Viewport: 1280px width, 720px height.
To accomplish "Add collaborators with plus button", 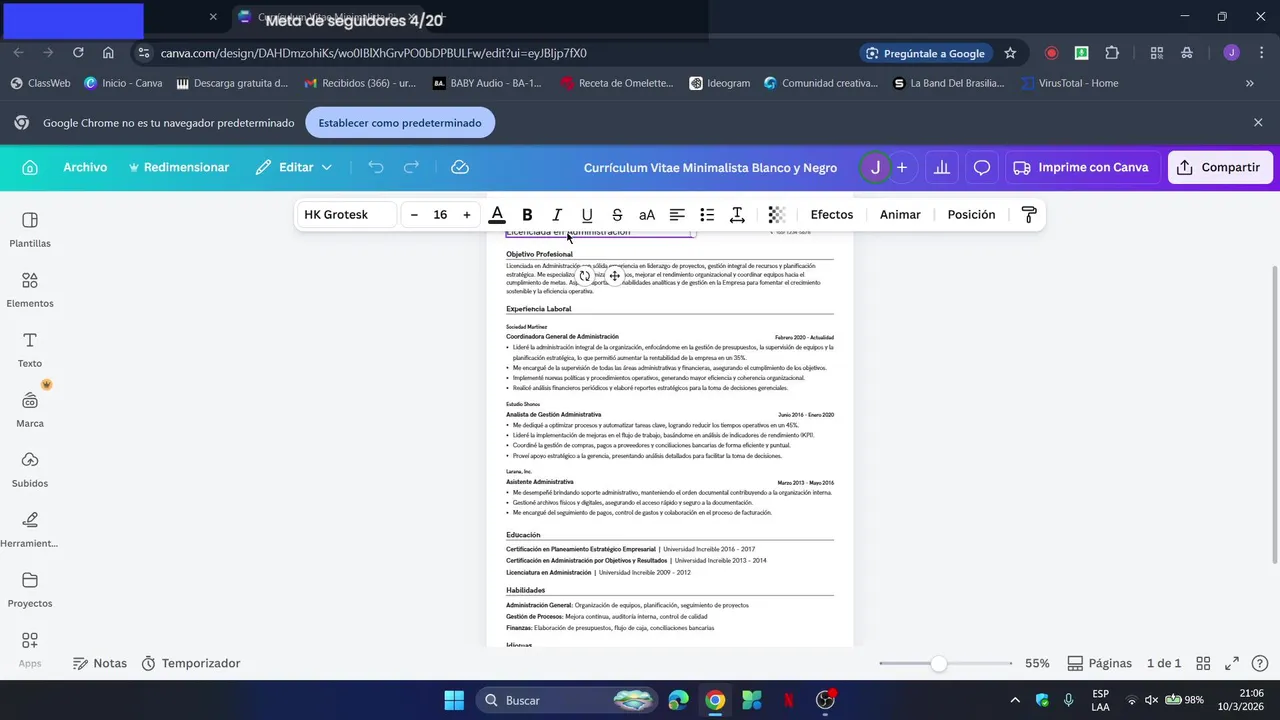I will click(x=902, y=167).
